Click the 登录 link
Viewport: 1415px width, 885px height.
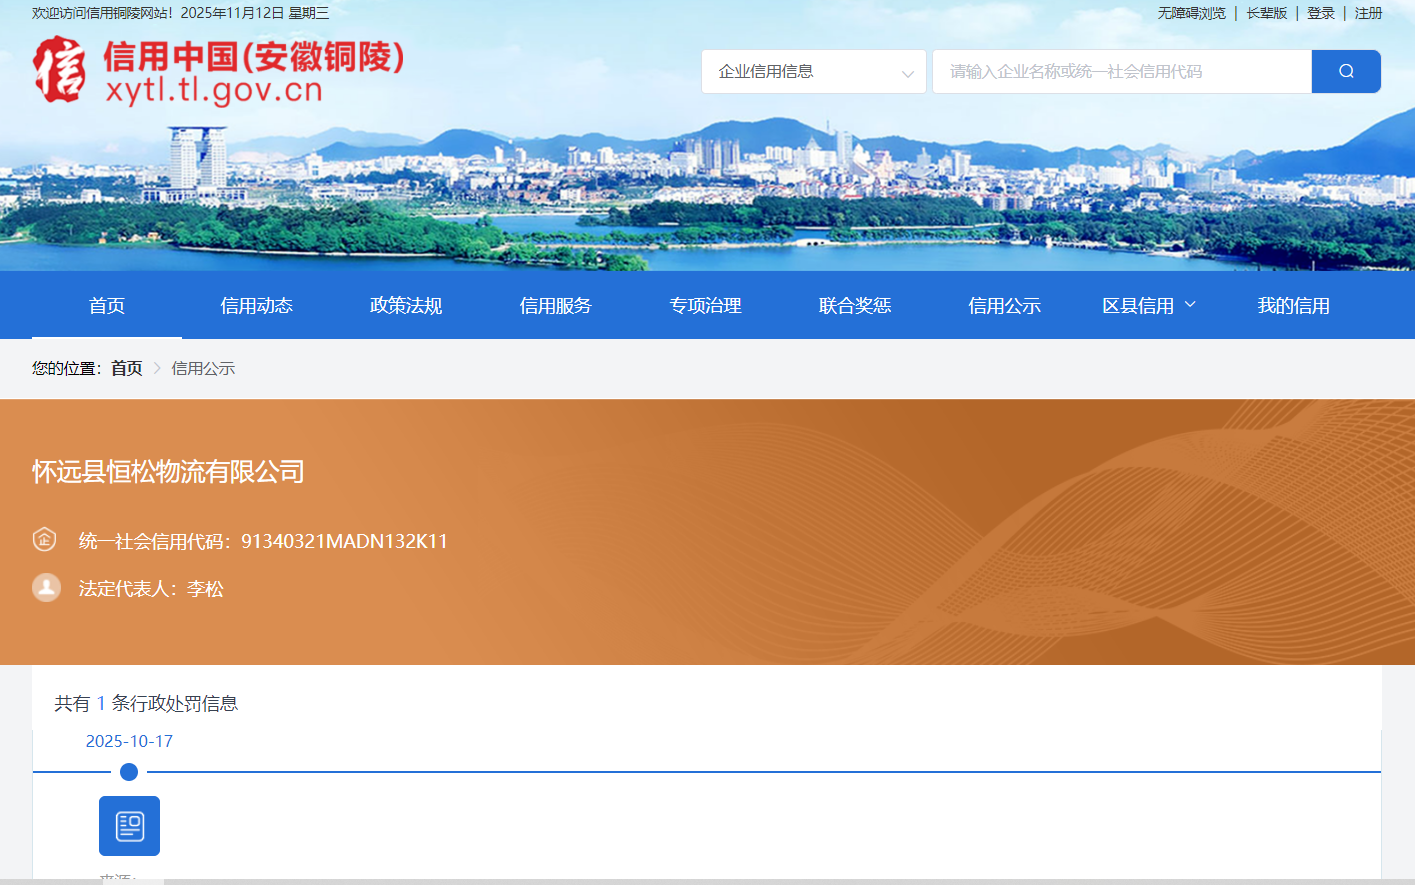tap(1321, 13)
